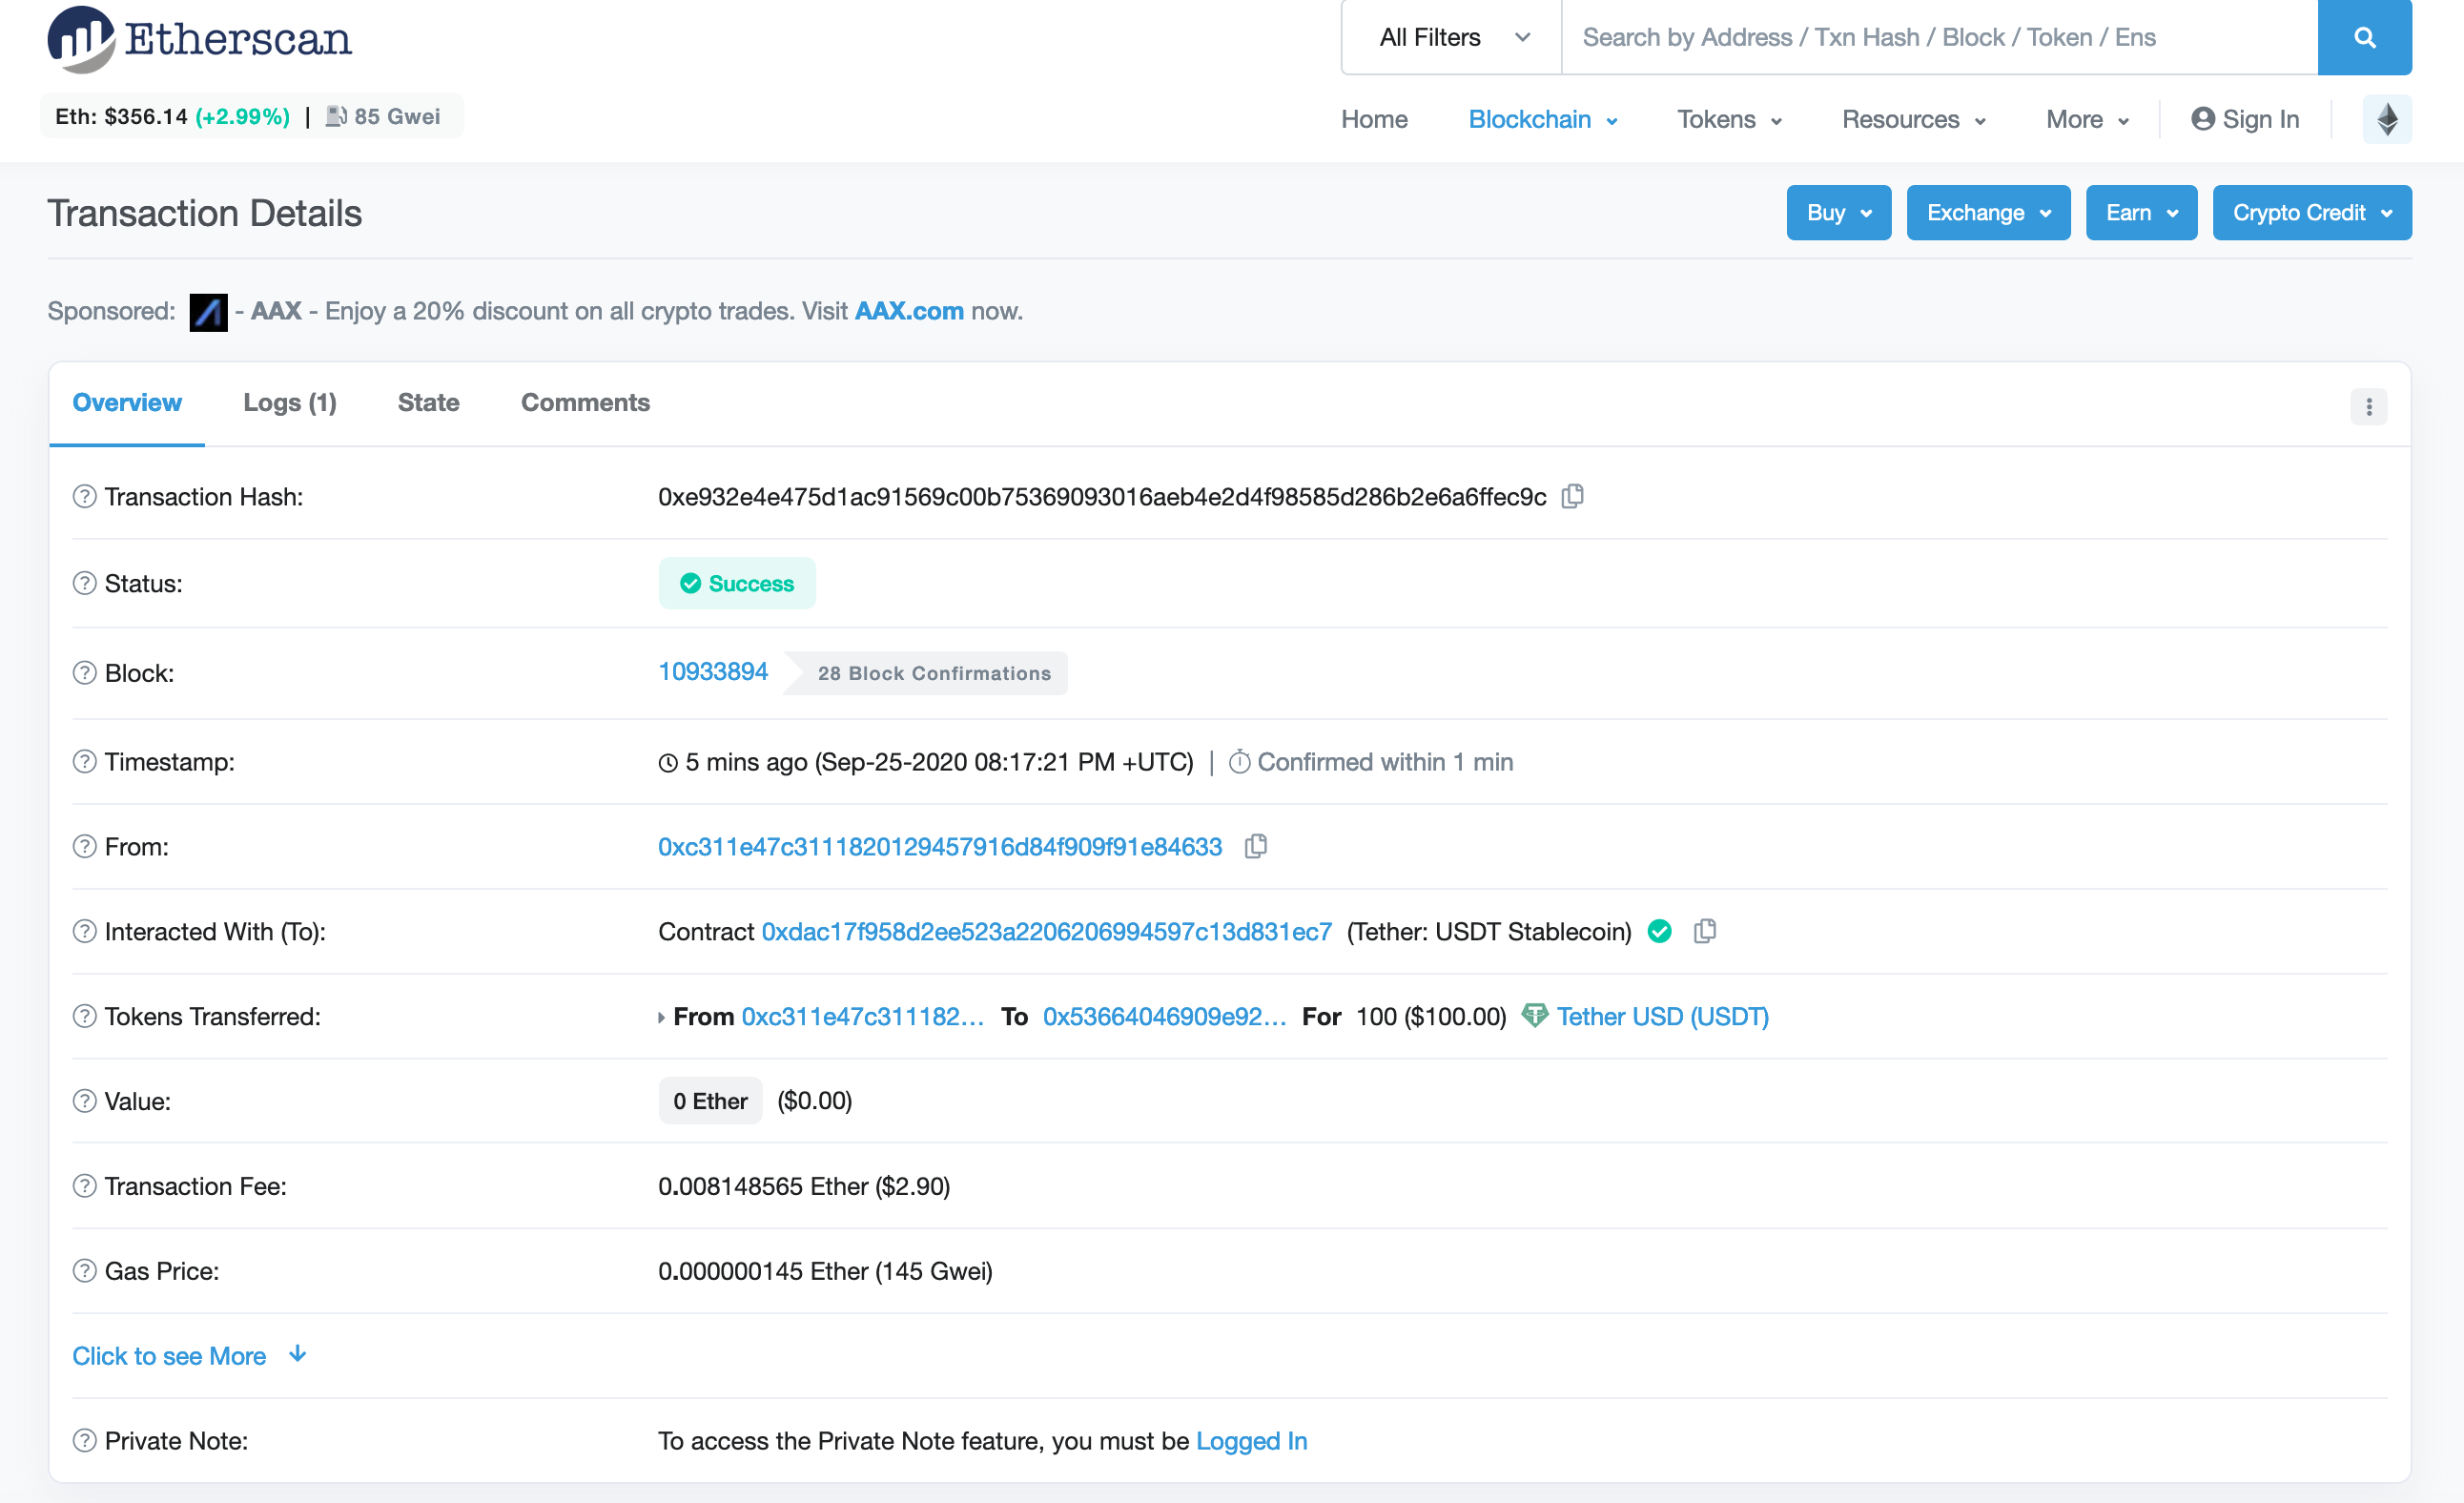Copy the From address icon
The width and height of the screenshot is (2464, 1503).
(x=1255, y=846)
